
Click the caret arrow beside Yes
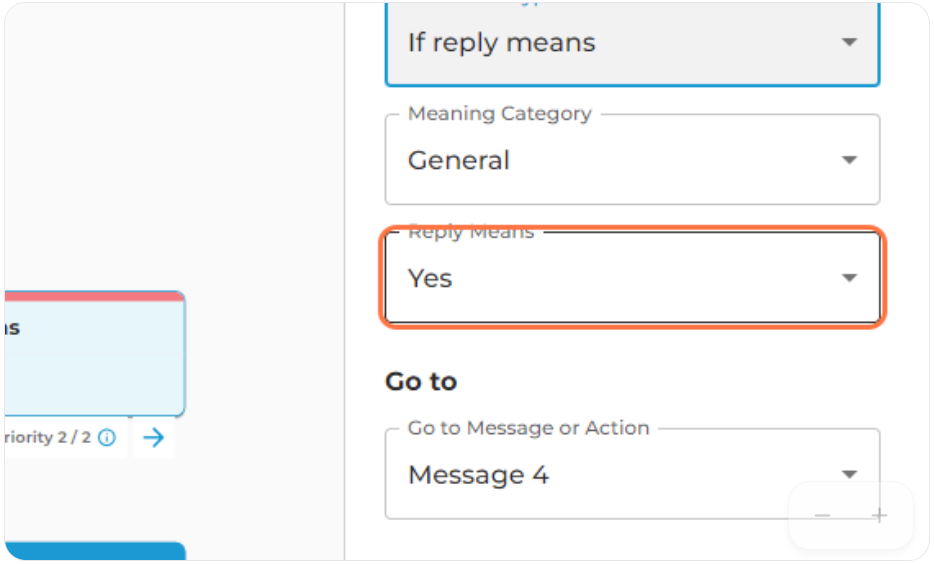(849, 278)
